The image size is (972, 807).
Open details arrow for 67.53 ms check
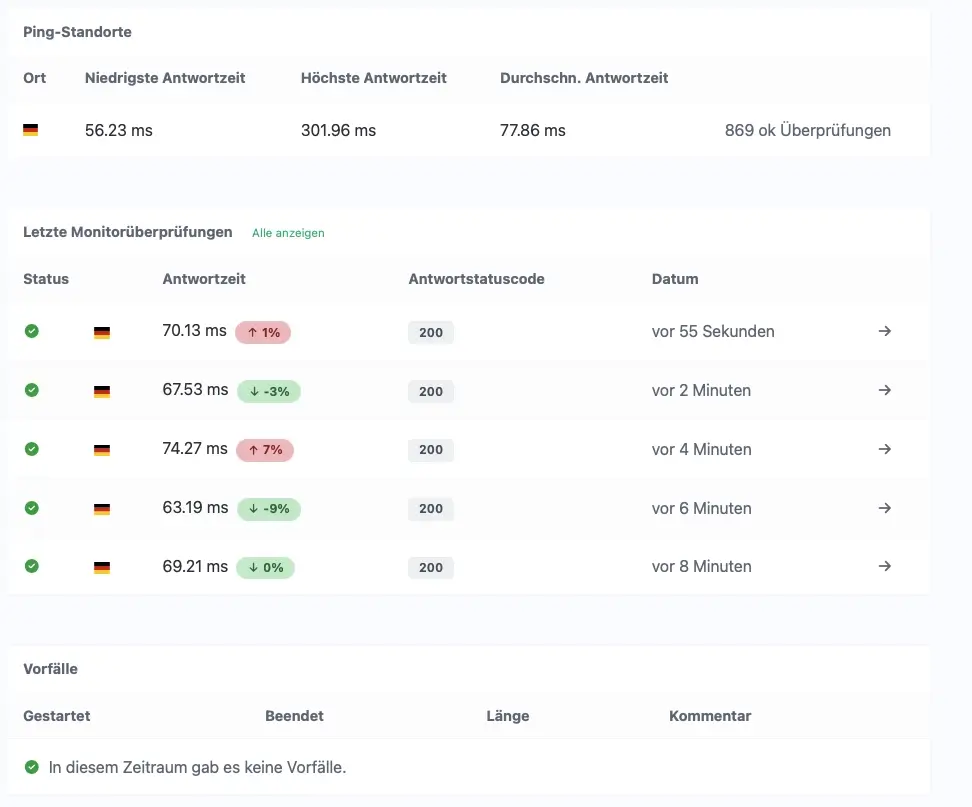[x=884, y=390]
